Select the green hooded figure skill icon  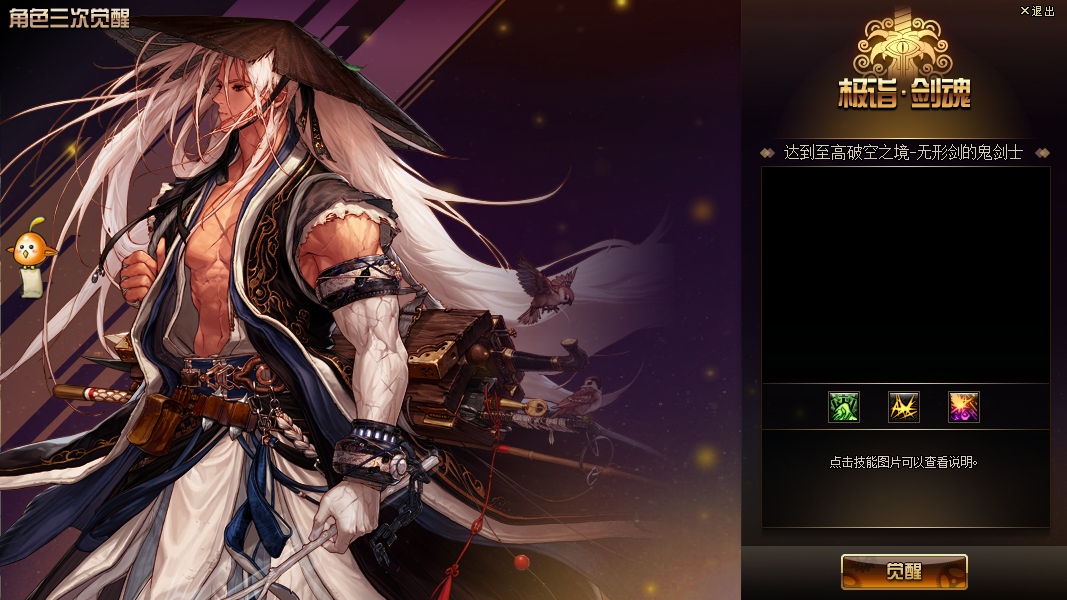tap(844, 407)
